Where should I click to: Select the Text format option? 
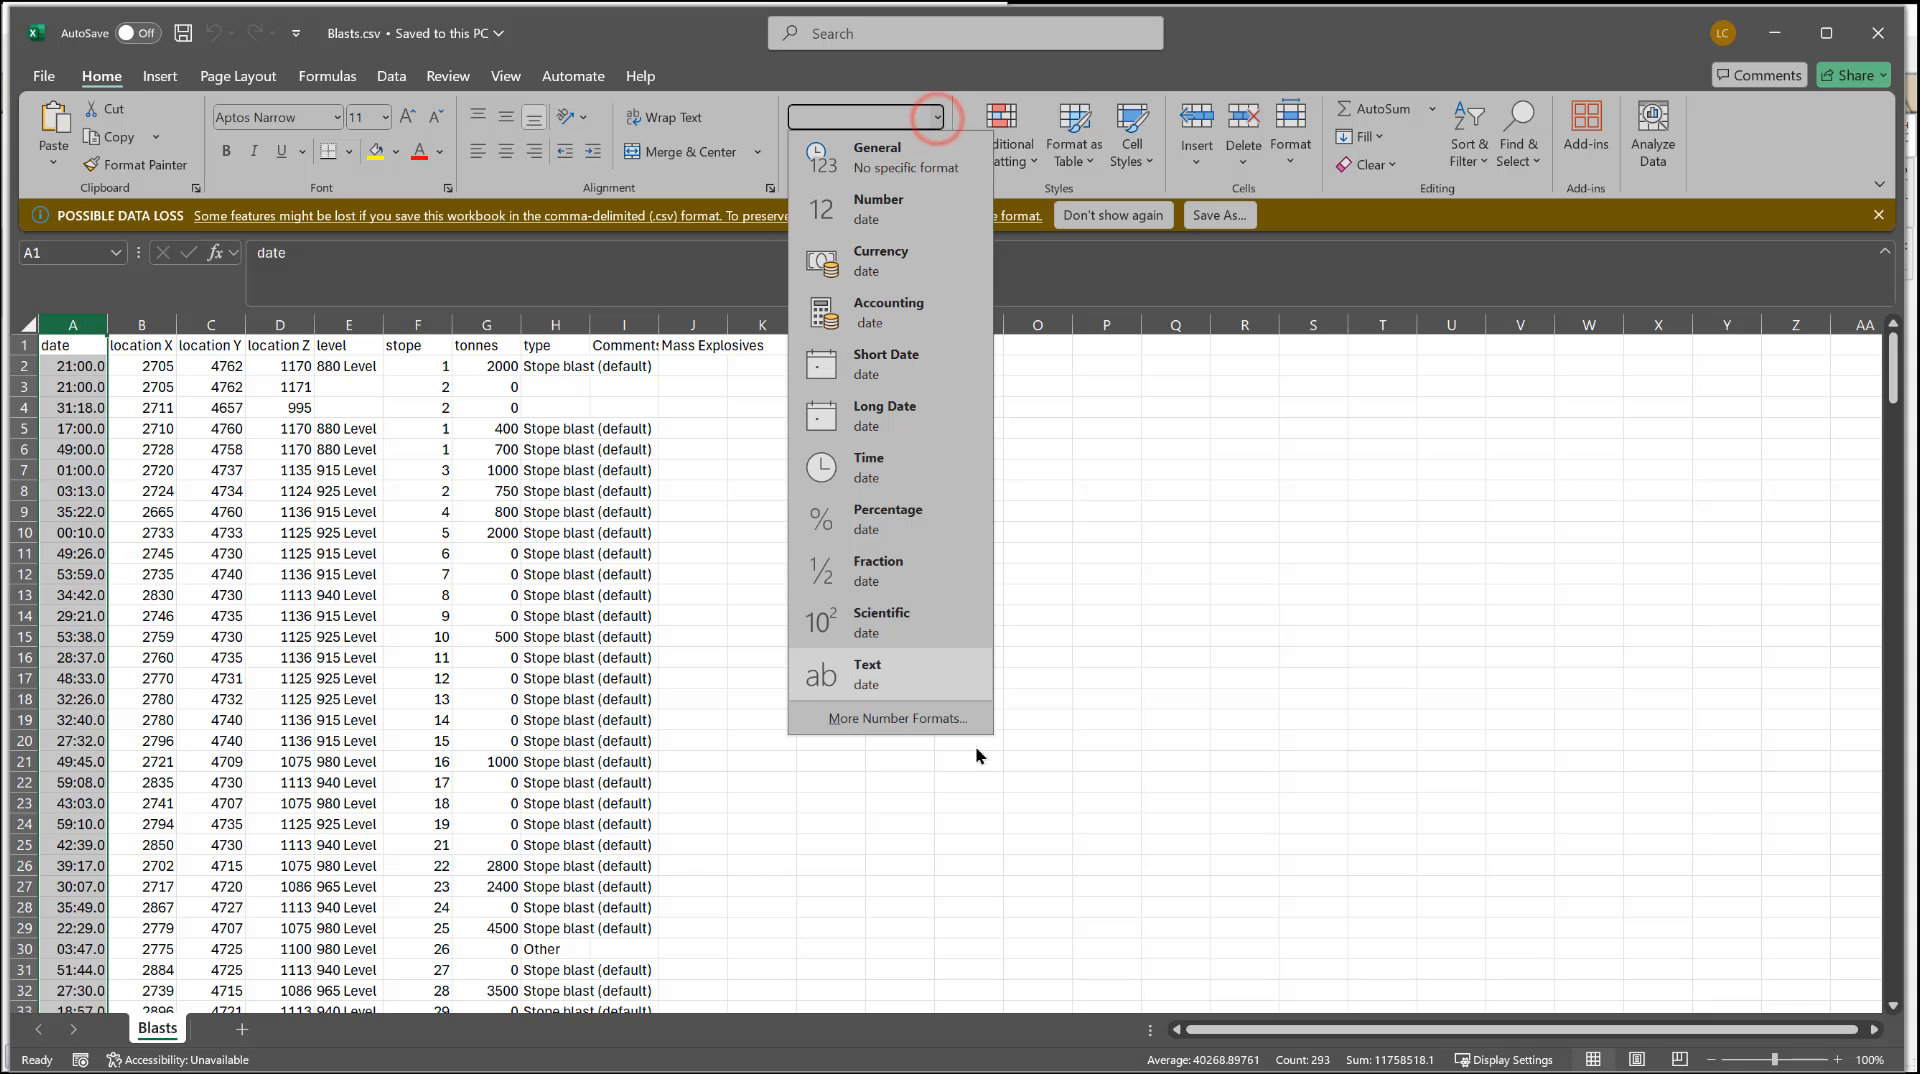[x=890, y=674]
